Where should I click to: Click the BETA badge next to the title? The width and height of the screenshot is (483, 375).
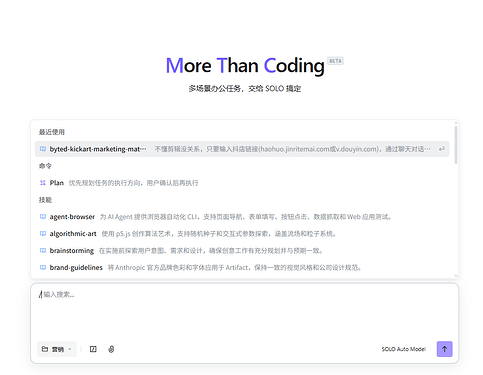pyautogui.click(x=335, y=61)
